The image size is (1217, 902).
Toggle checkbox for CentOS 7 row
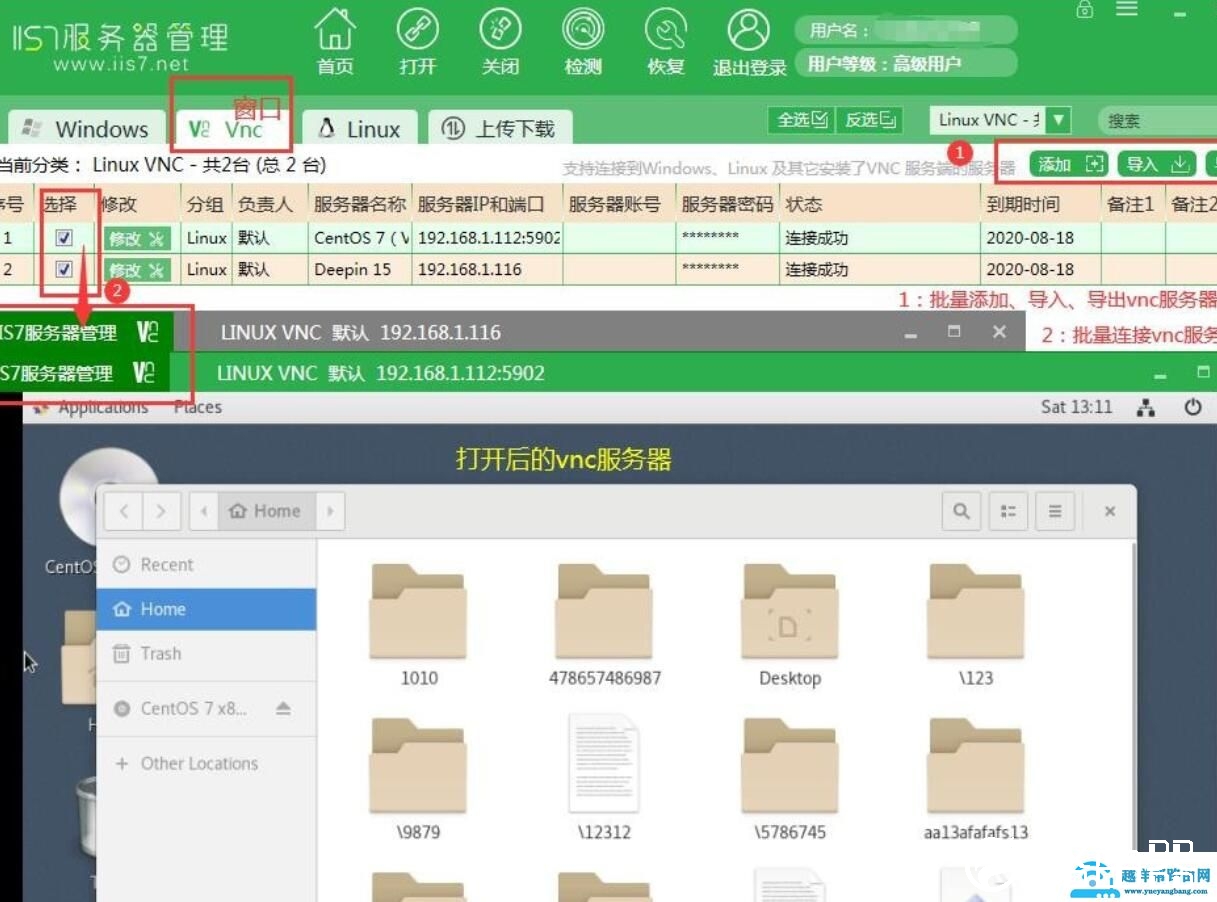[64, 238]
